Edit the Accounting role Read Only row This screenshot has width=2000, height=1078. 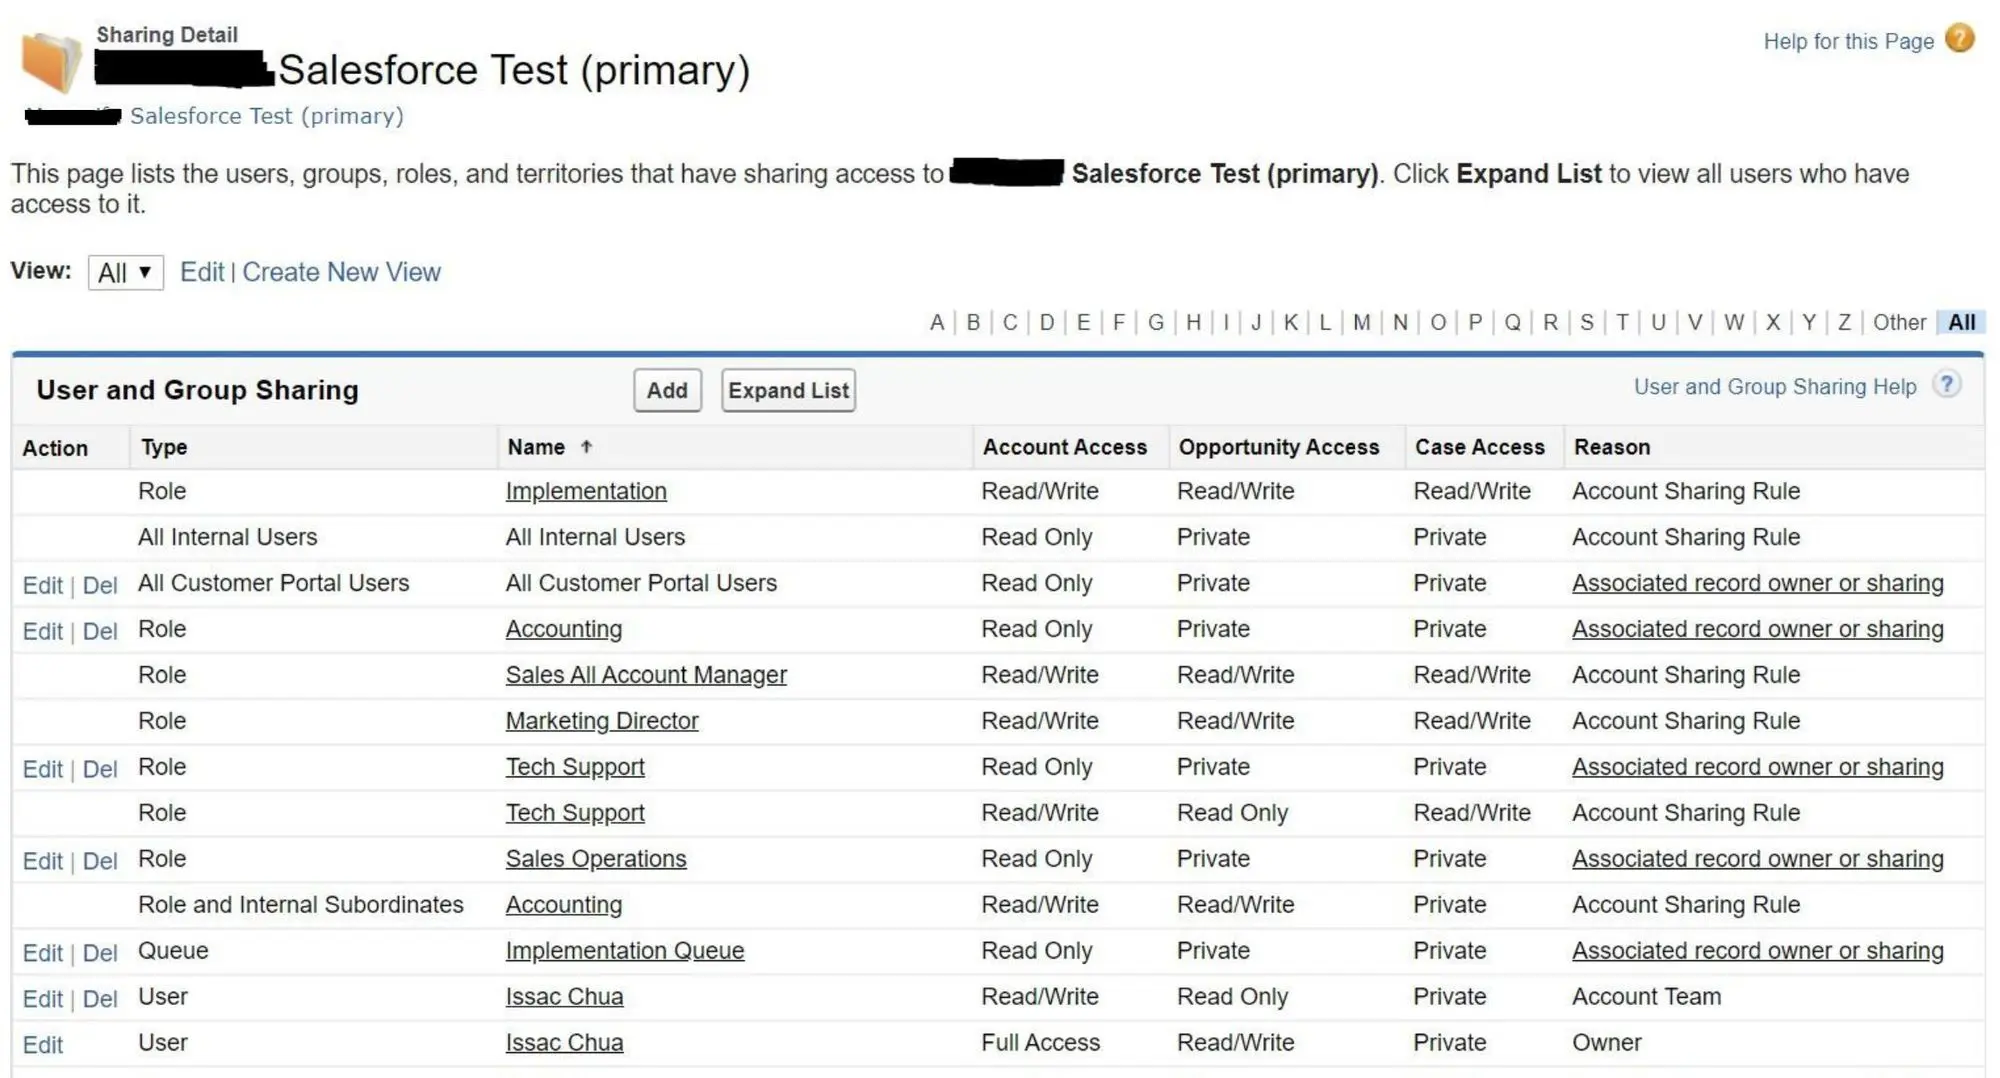tap(43, 631)
